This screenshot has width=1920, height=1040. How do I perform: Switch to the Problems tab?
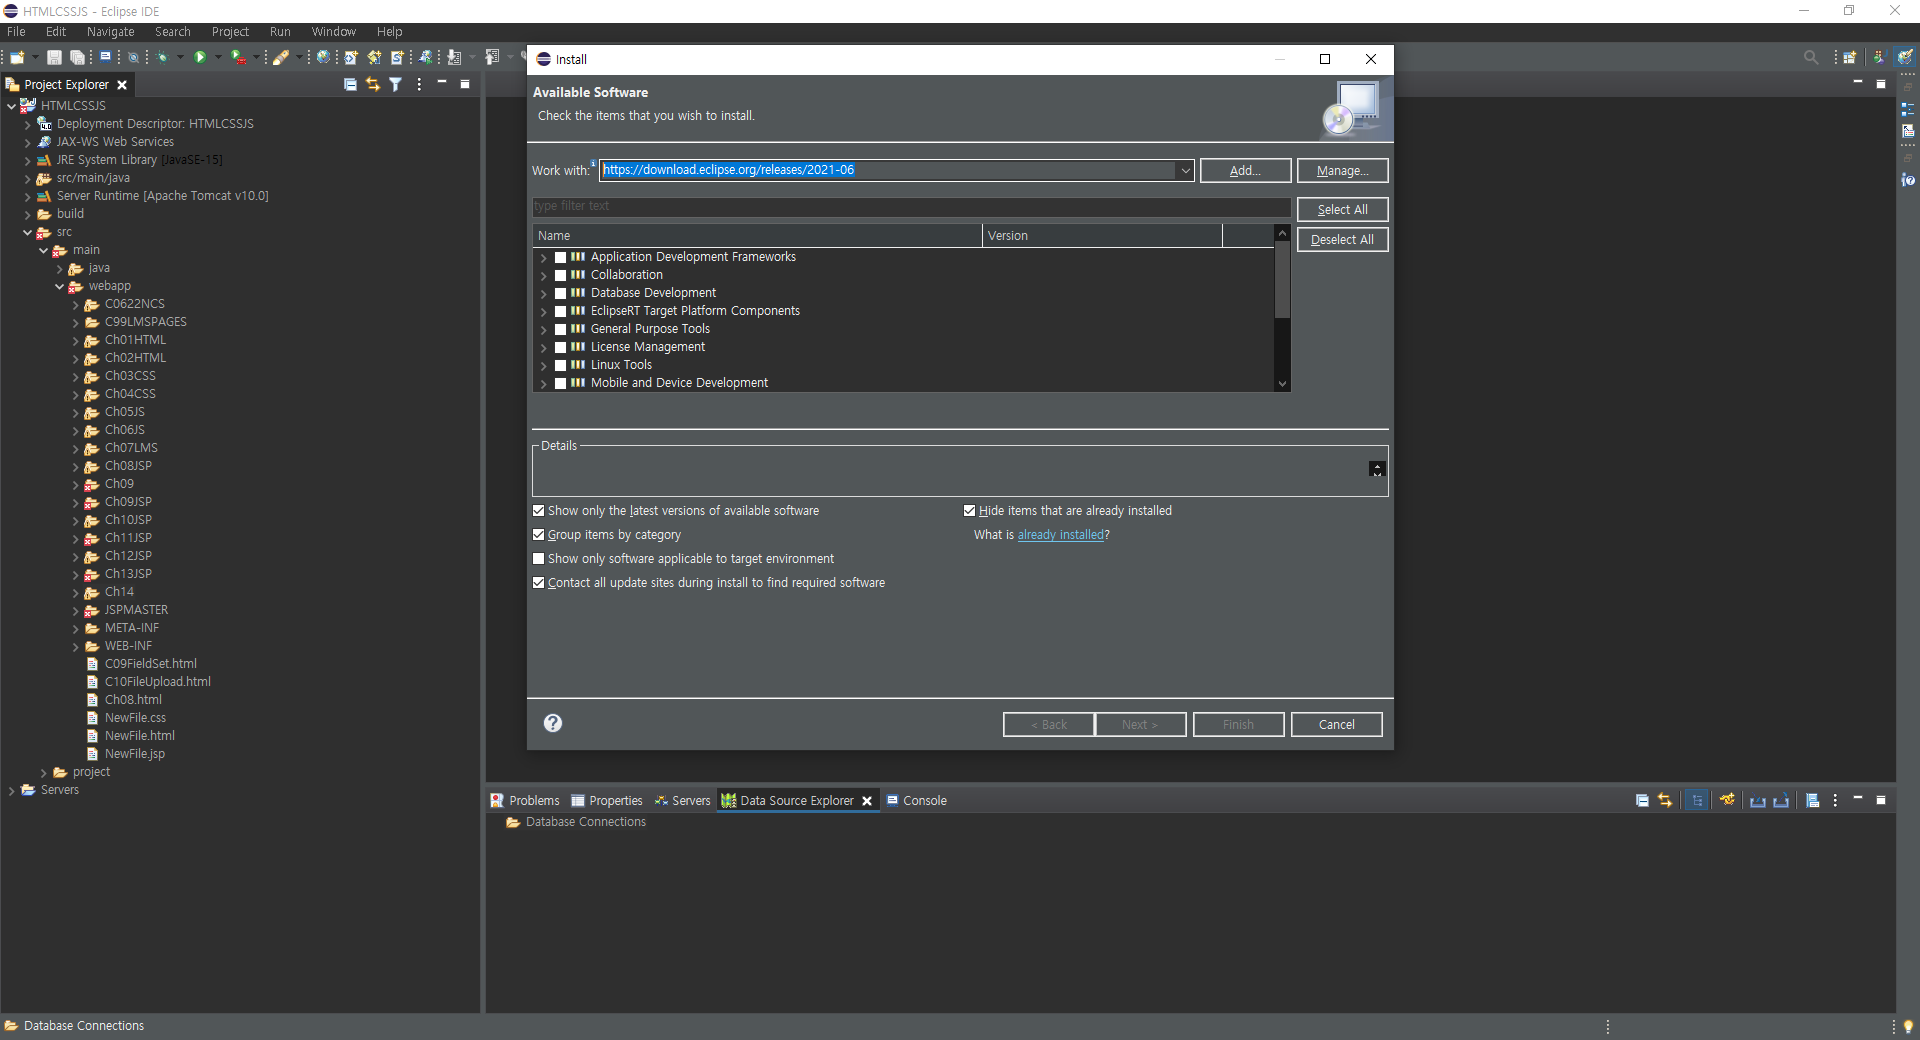[x=525, y=800]
